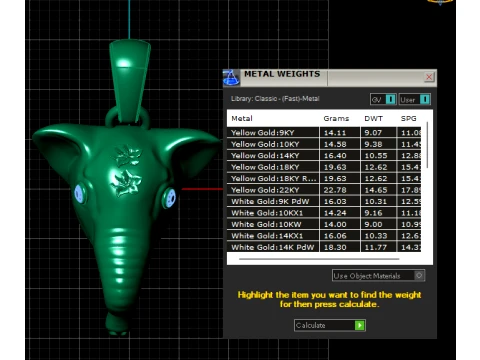This screenshot has width=480, height=360.
Task: Toggle the User library switch
Action: (x=415, y=99)
